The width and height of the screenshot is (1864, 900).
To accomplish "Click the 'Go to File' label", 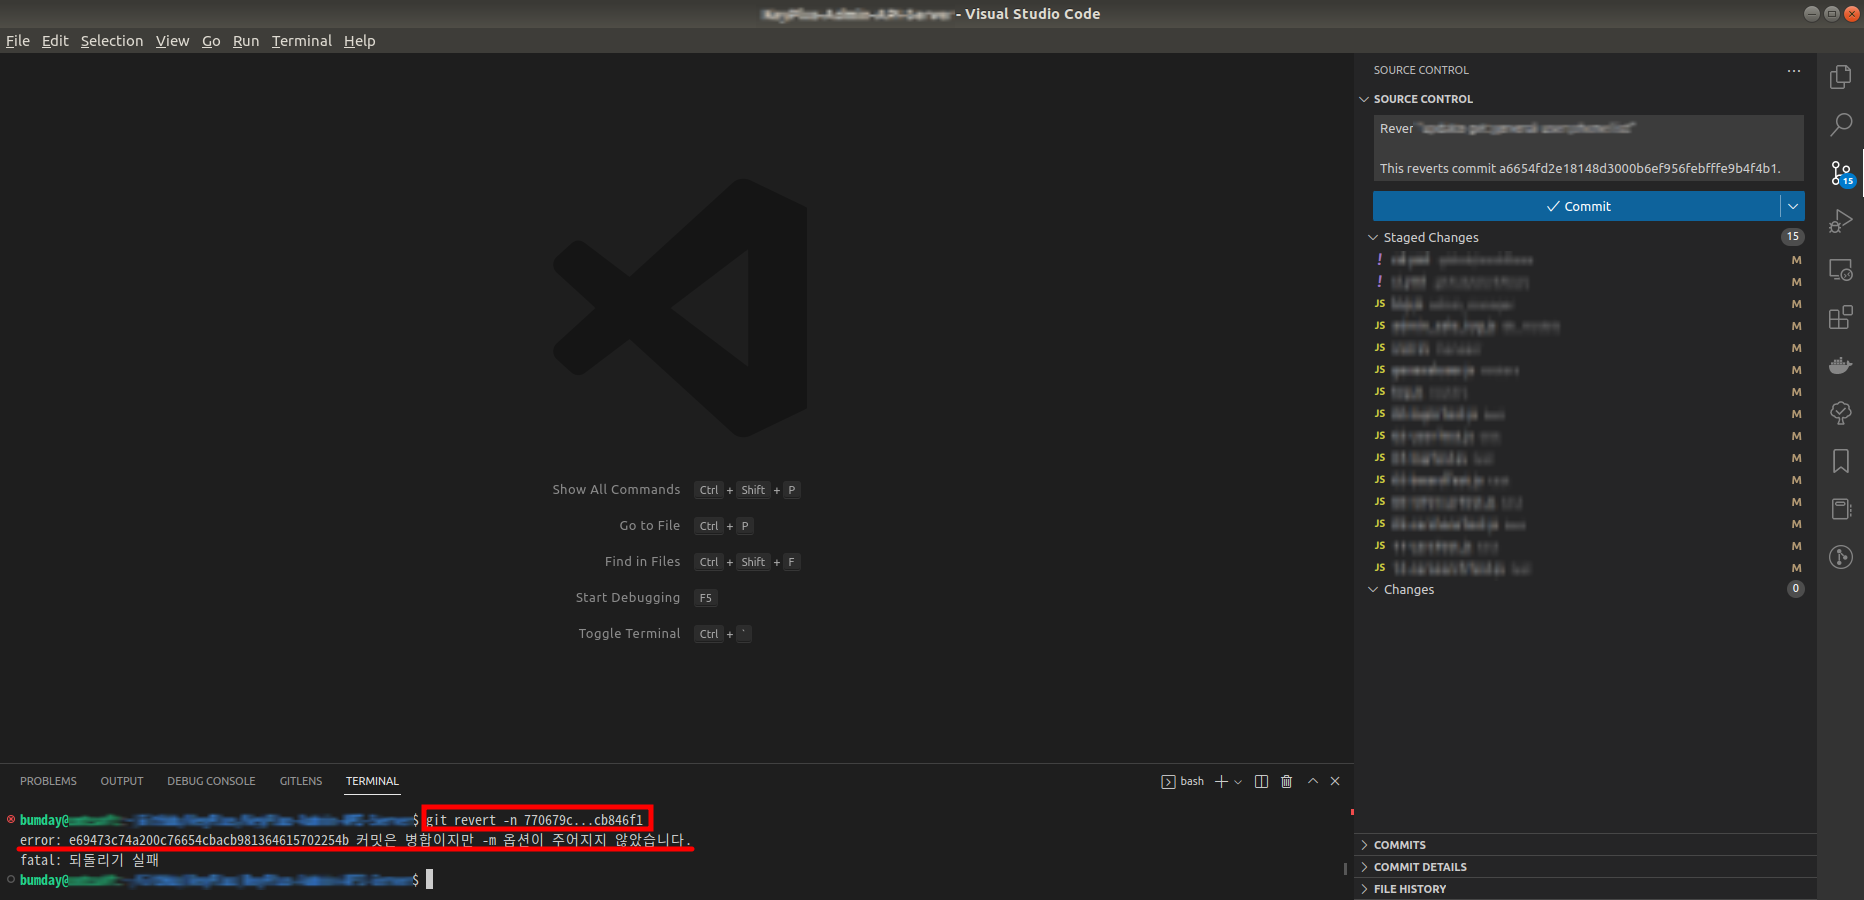I will (650, 526).
